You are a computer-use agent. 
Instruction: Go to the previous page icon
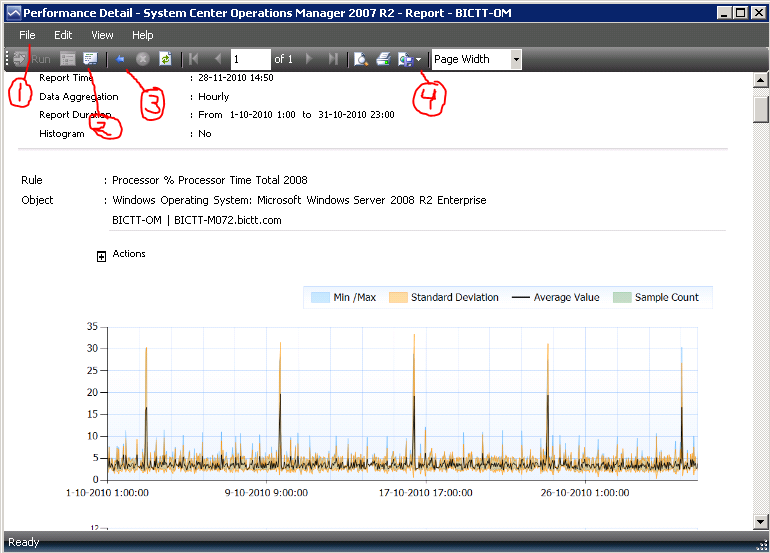click(x=218, y=59)
